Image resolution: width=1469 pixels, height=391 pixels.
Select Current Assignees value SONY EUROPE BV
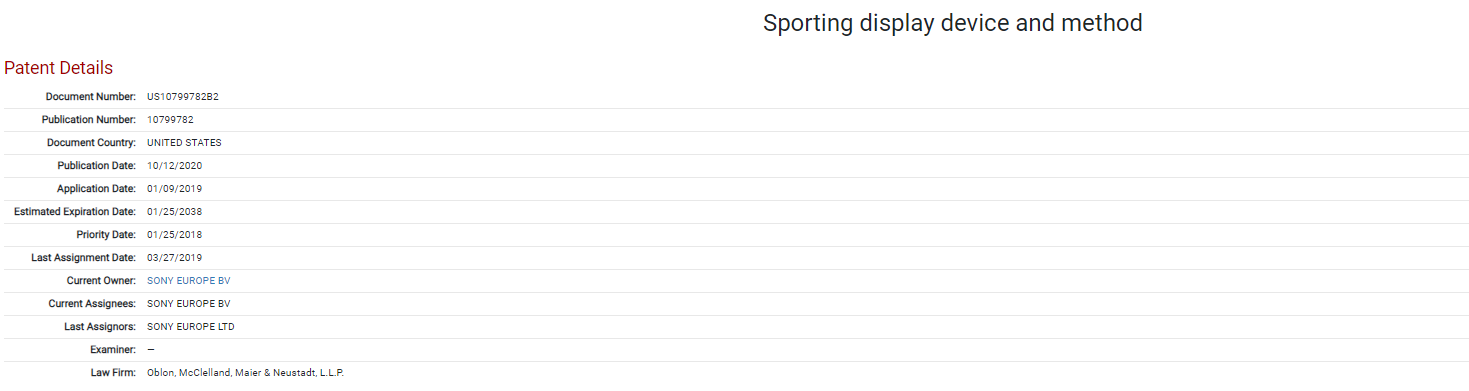(x=188, y=304)
